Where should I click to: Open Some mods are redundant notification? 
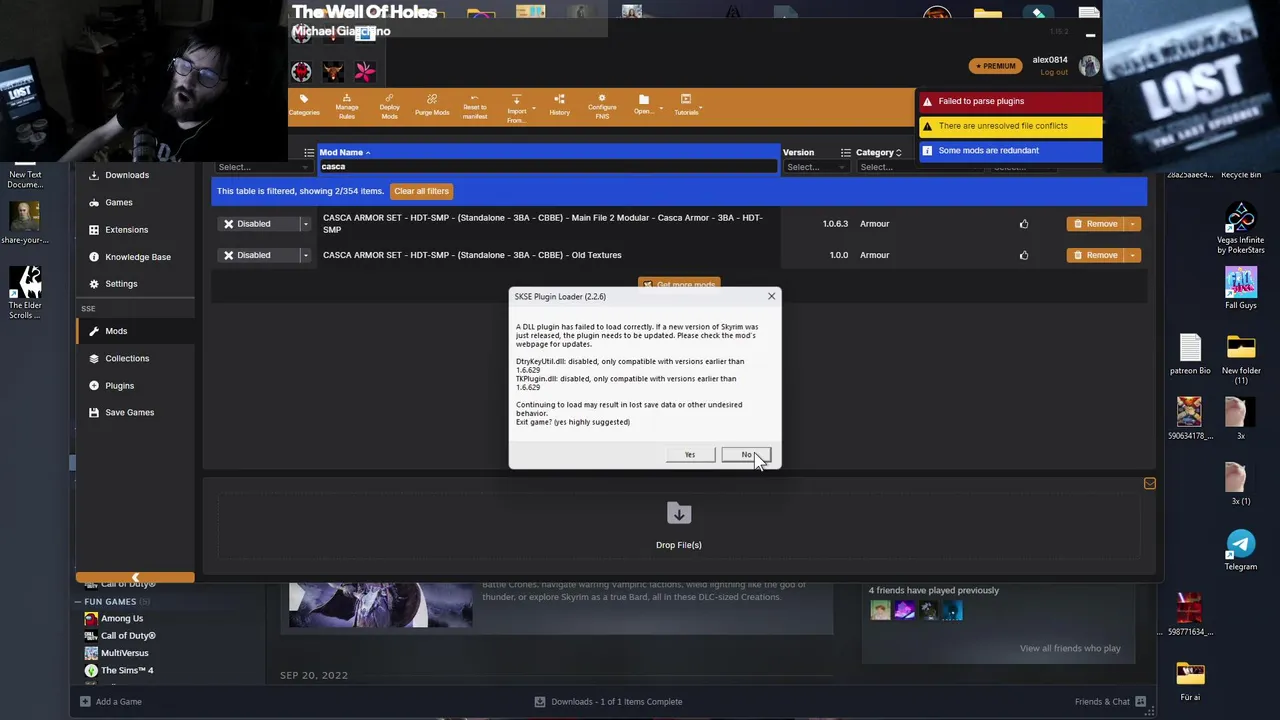pyautogui.click(x=1010, y=151)
